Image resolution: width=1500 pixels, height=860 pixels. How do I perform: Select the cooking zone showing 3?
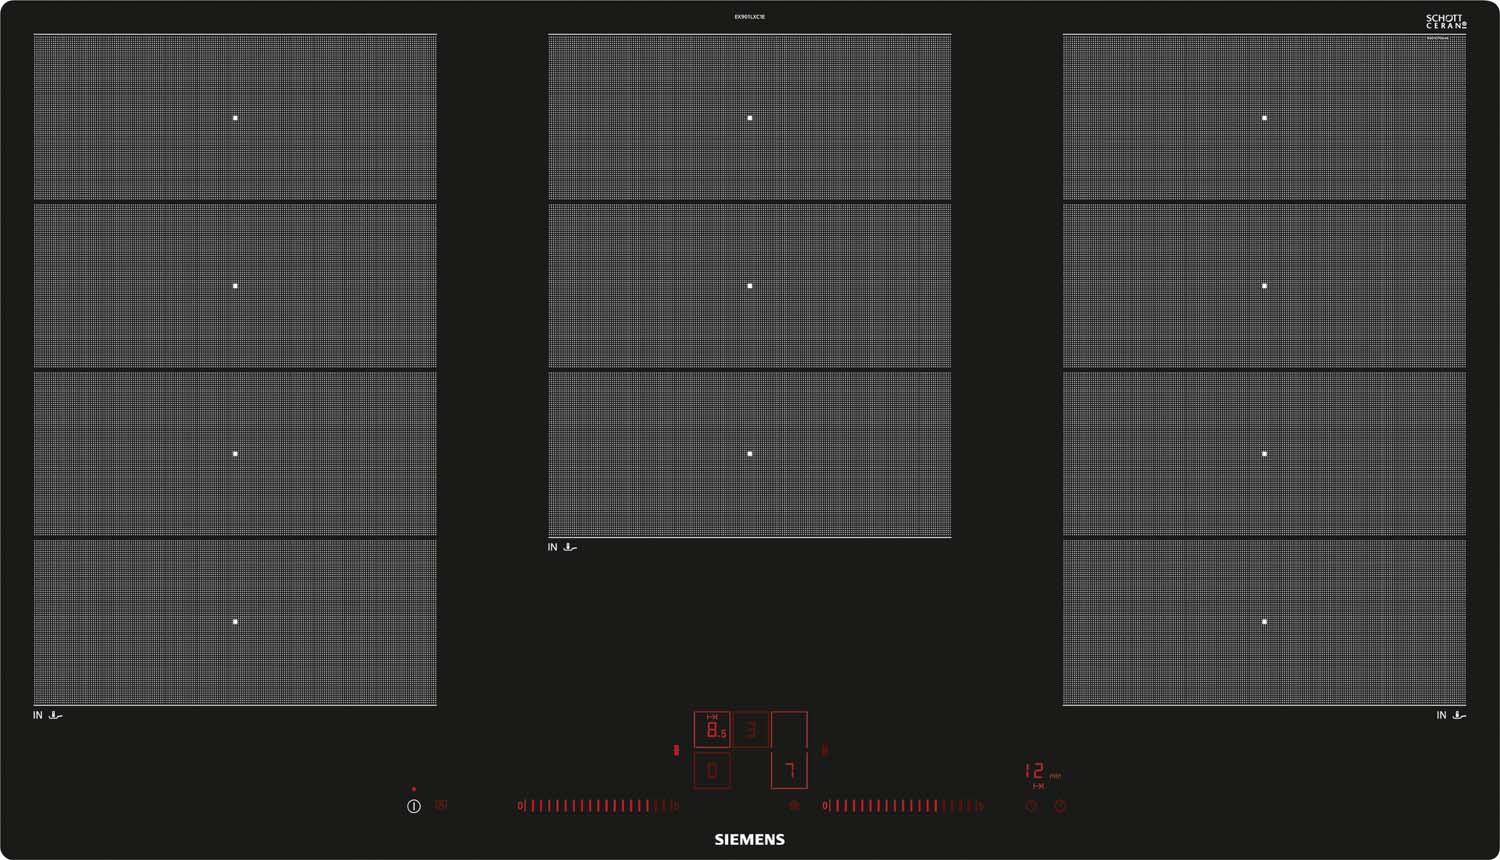tap(751, 730)
